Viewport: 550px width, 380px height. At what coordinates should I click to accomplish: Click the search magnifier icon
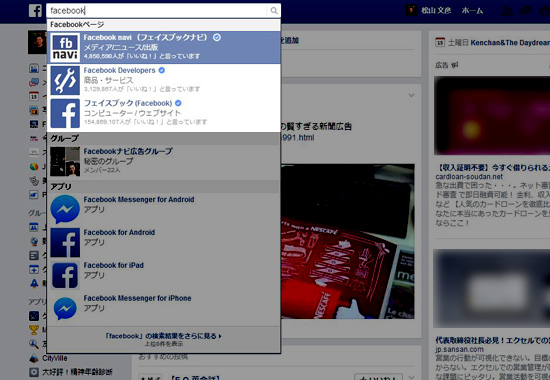coord(274,11)
